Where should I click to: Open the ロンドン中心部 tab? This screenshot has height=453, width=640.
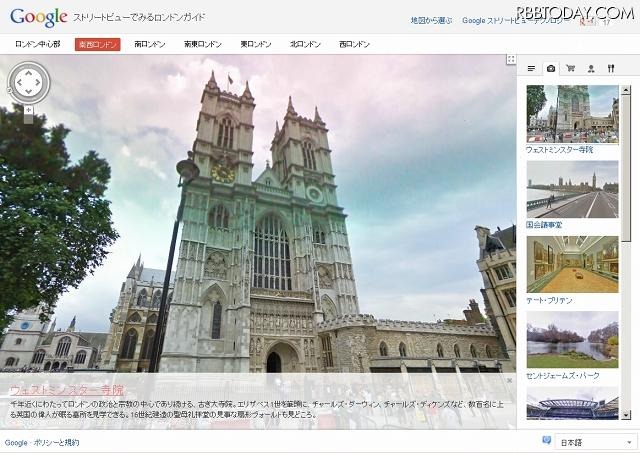[38, 44]
